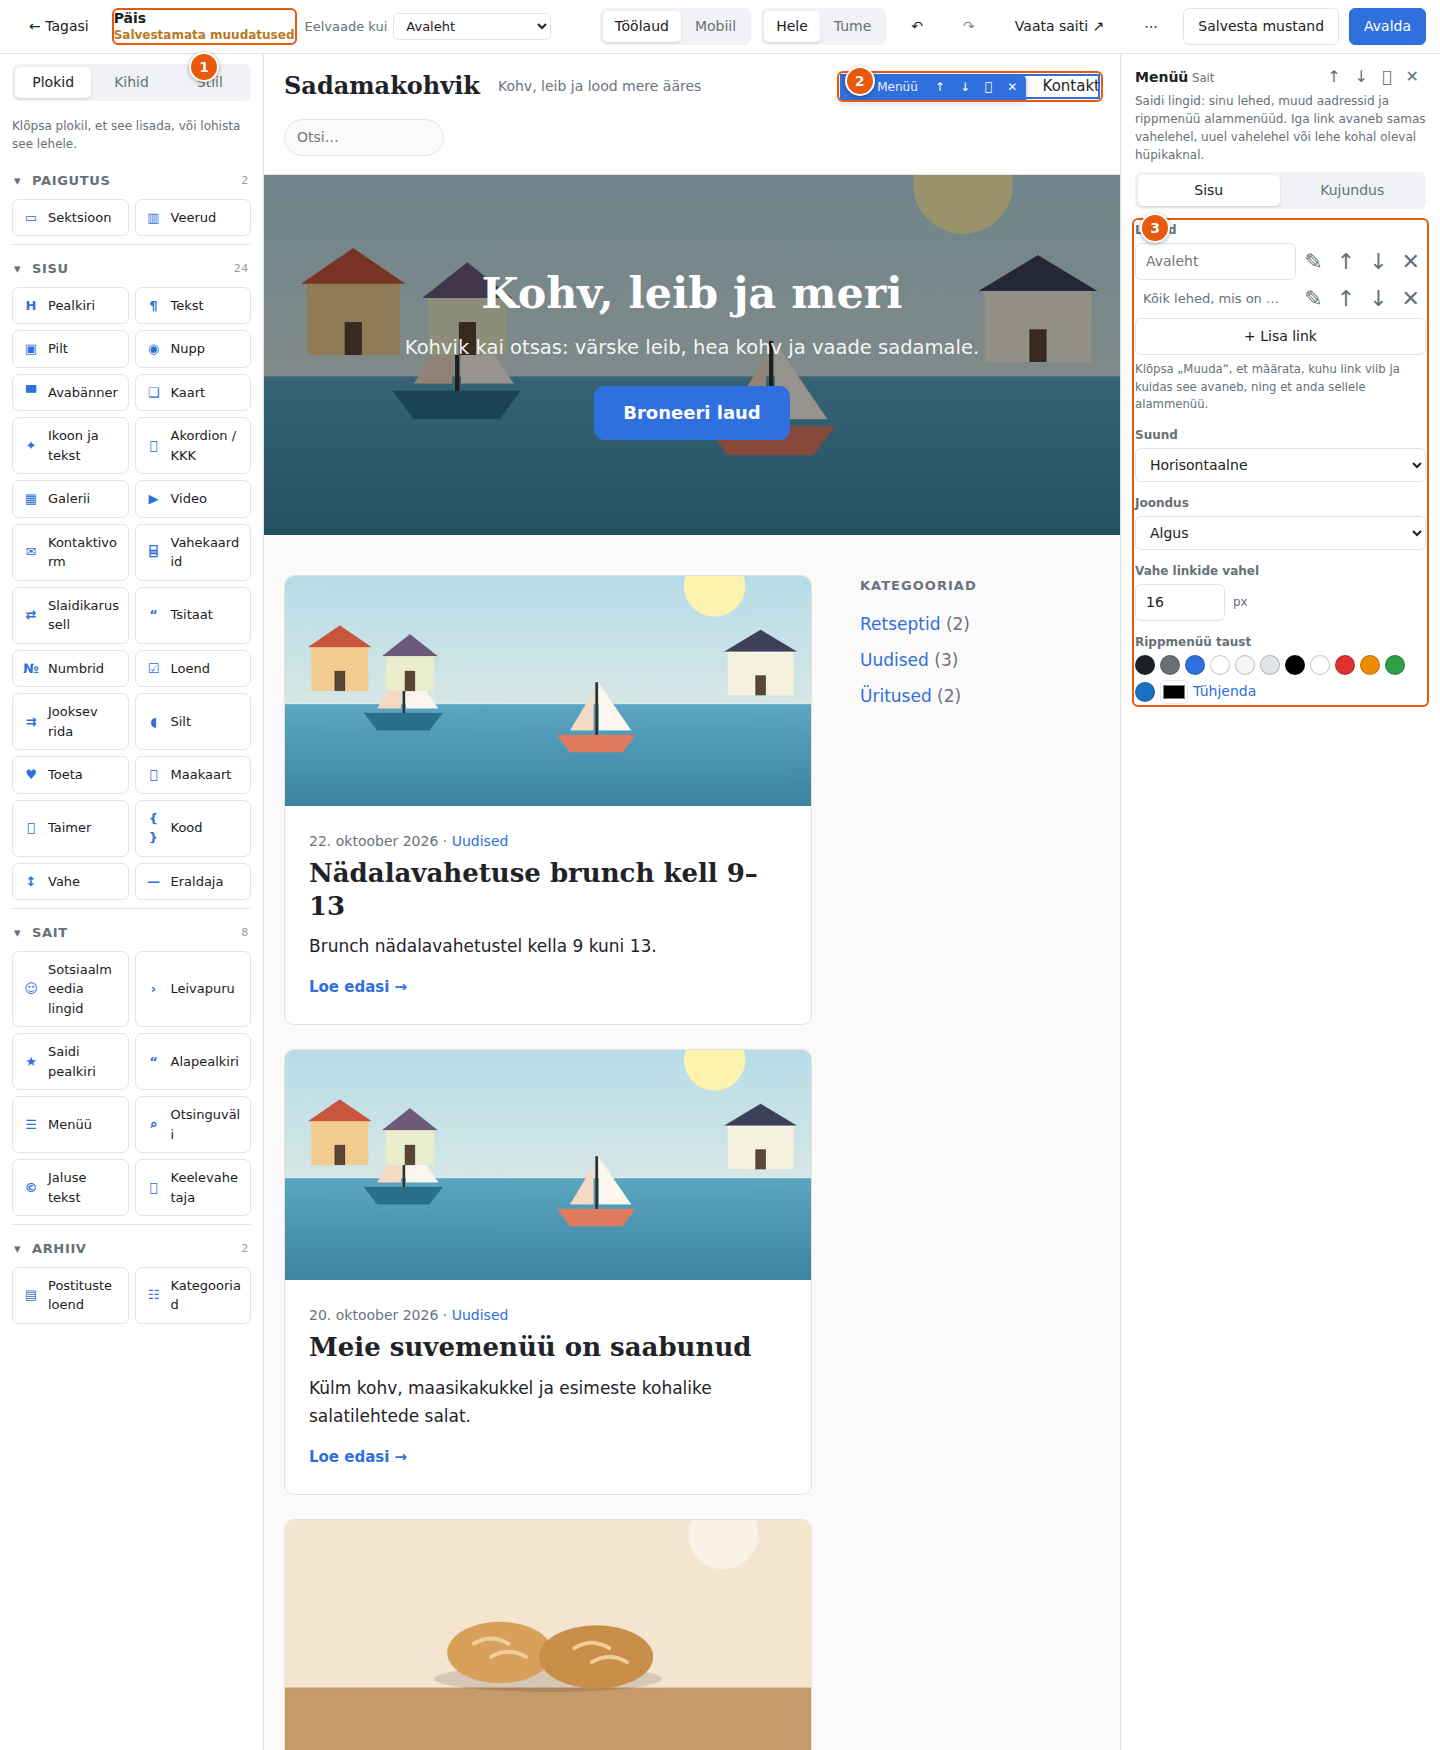Screen dimensions: 1440x1750
Task: Click the Salvesta mustand button
Action: (1260, 26)
